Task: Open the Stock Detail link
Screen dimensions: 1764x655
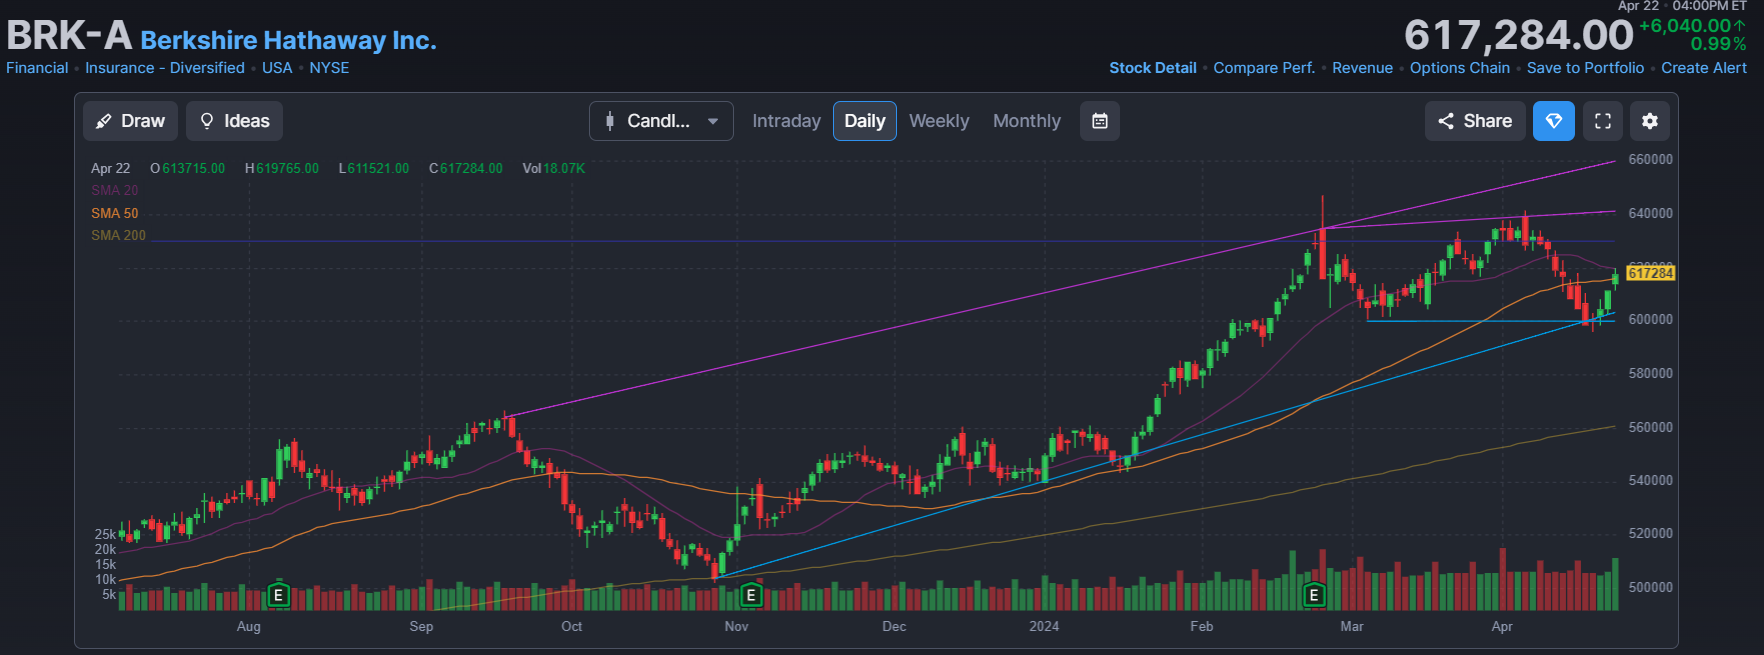Action: coord(1153,68)
